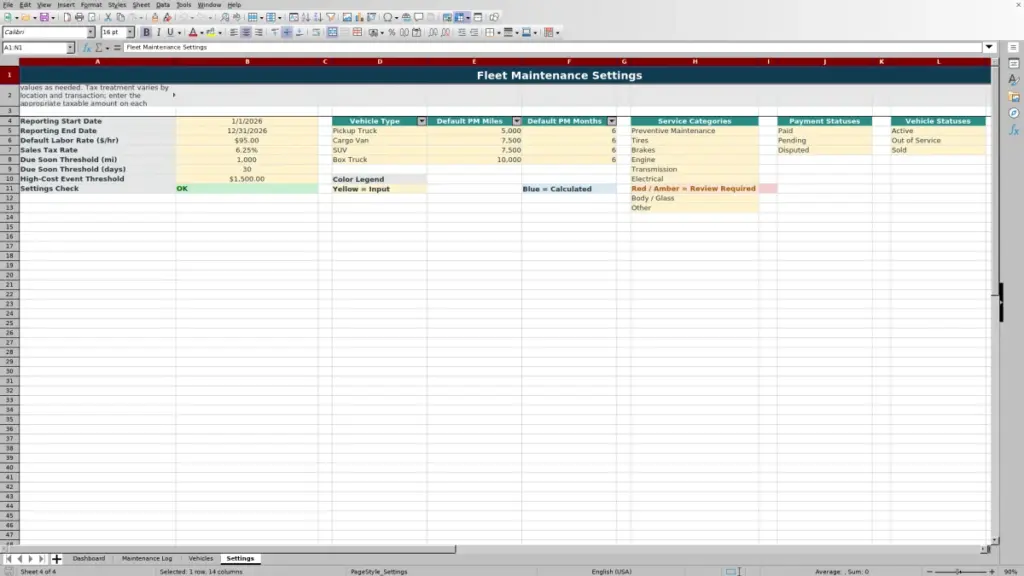Switch to the Maintenance Log sheet tab
Viewport: 1024px width, 576px height.
147,558
